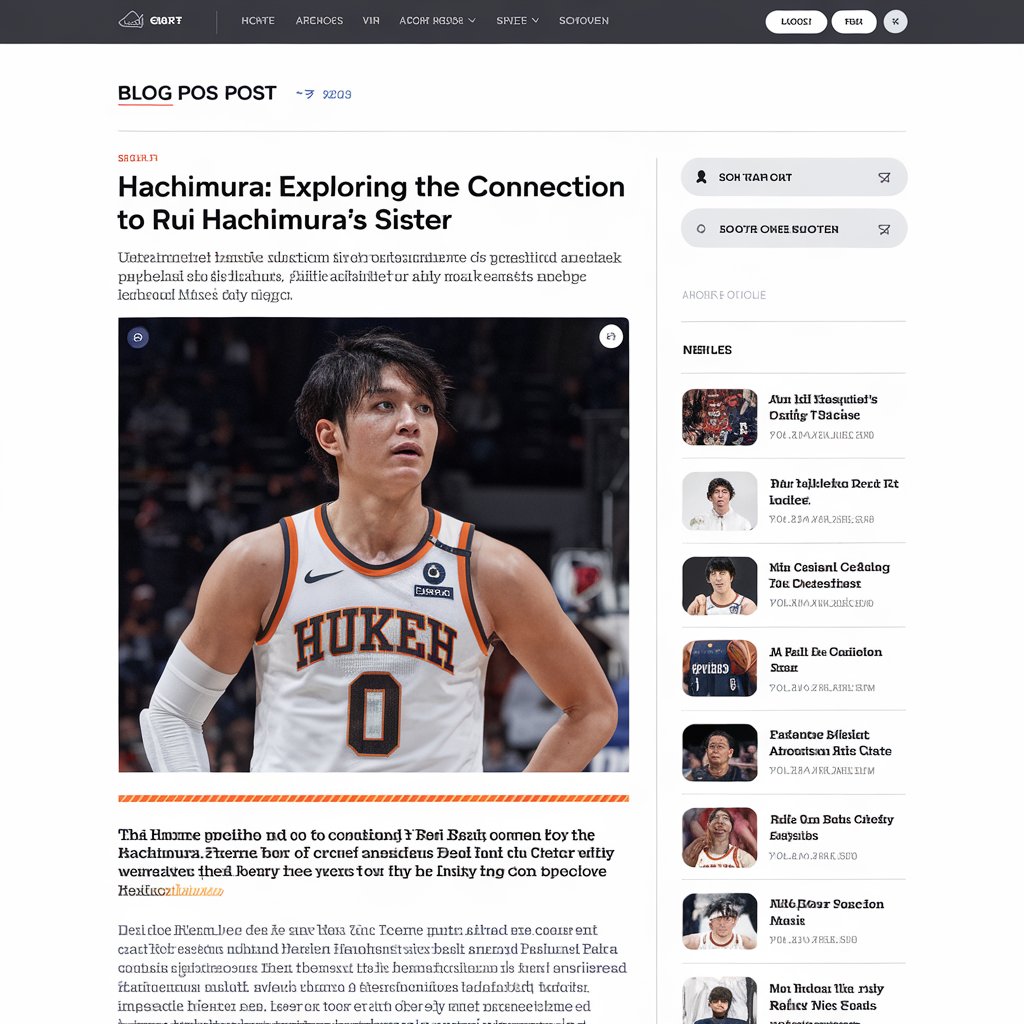1024x1024 pixels.
Task: Select the circle radio in second sidebar pill
Action: pyautogui.click(x=701, y=229)
